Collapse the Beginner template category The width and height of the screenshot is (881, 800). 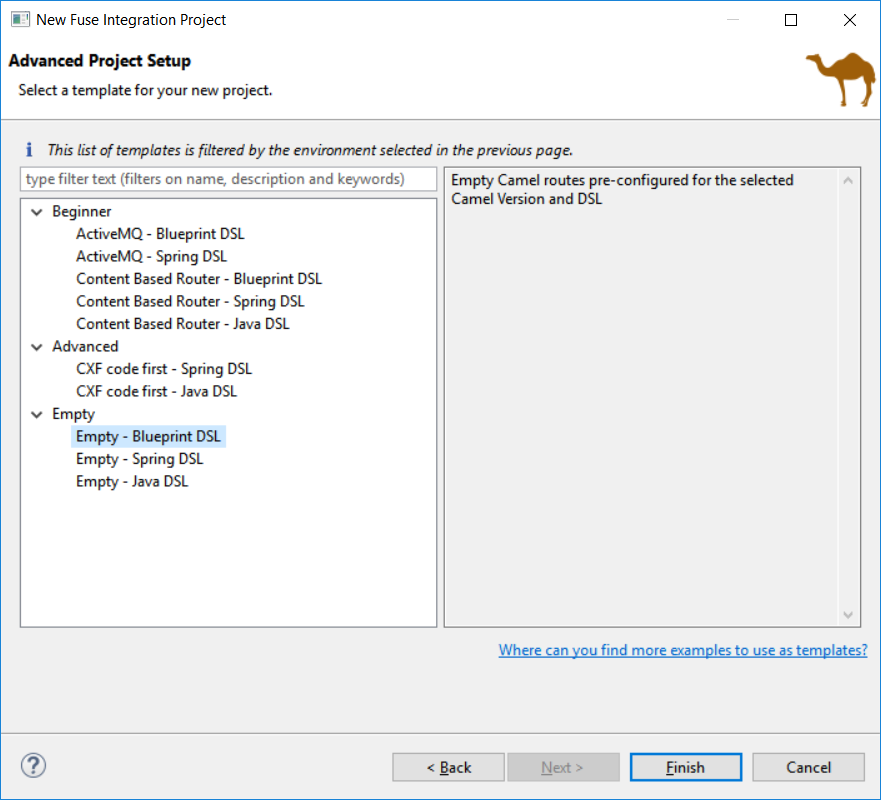(37, 212)
